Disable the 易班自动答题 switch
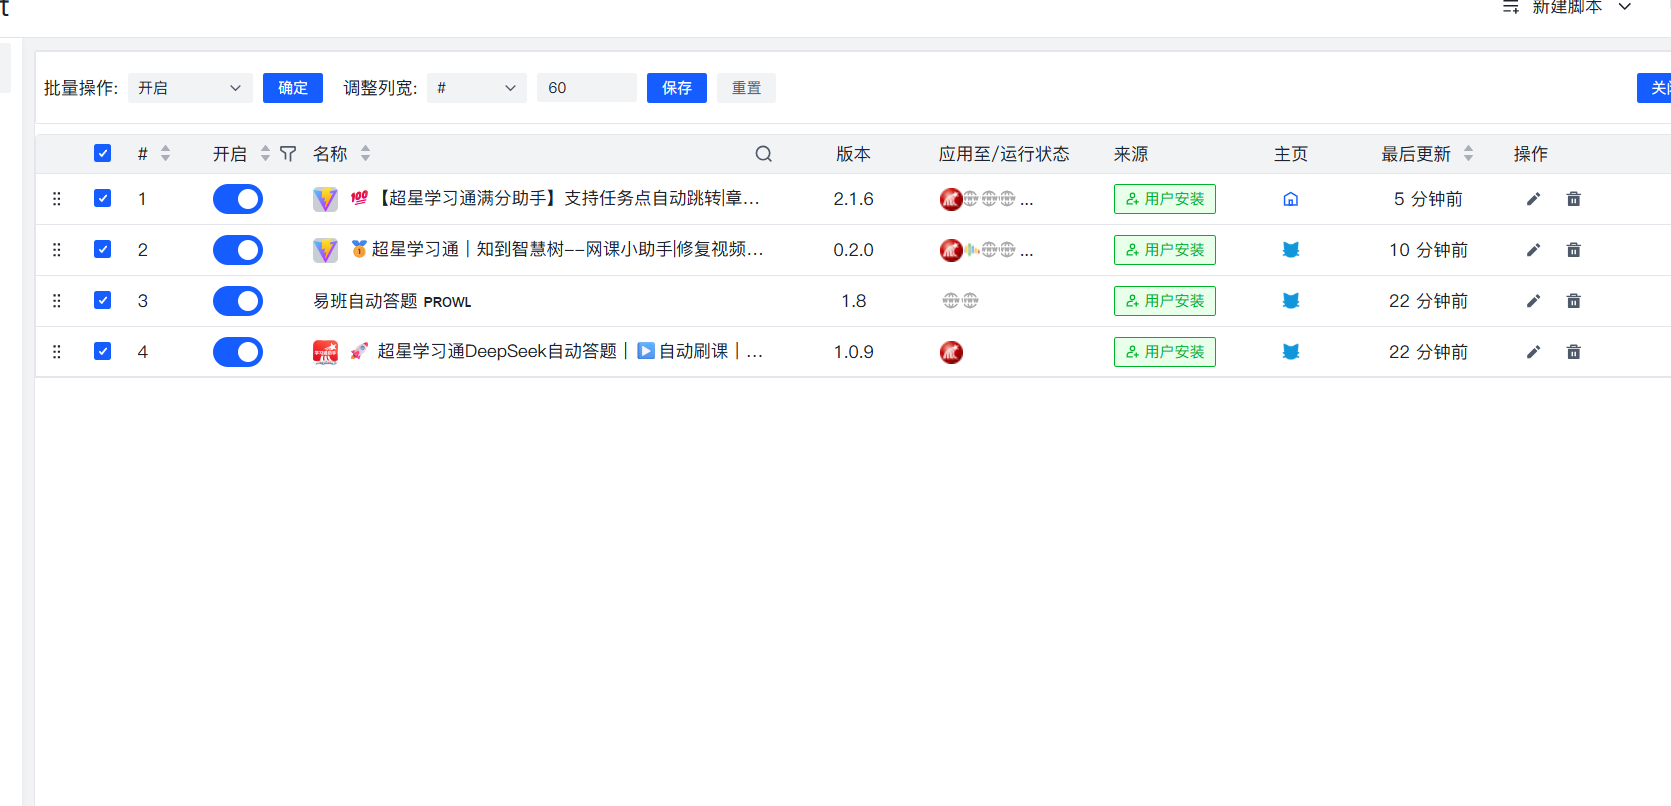The width and height of the screenshot is (1671, 806). 238,301
